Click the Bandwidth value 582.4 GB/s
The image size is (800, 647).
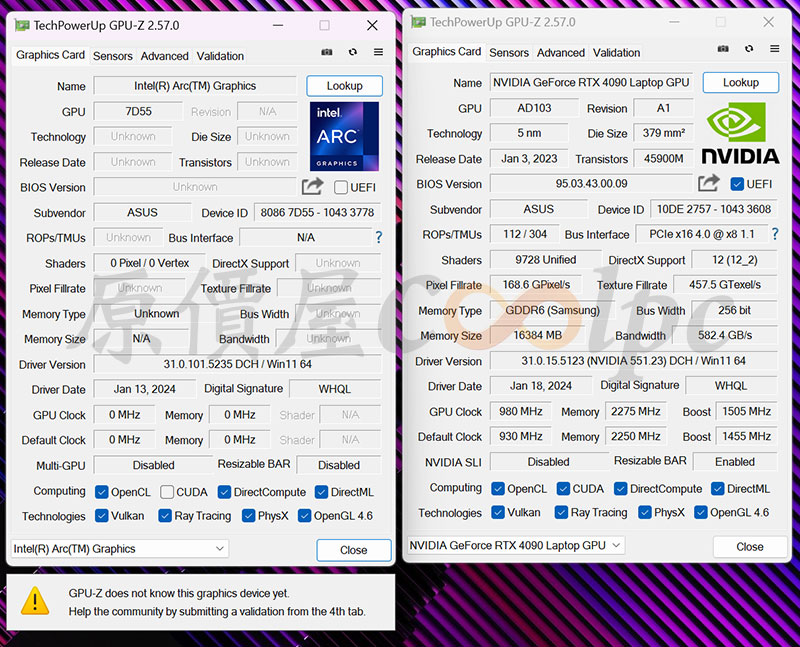point(725,335)
